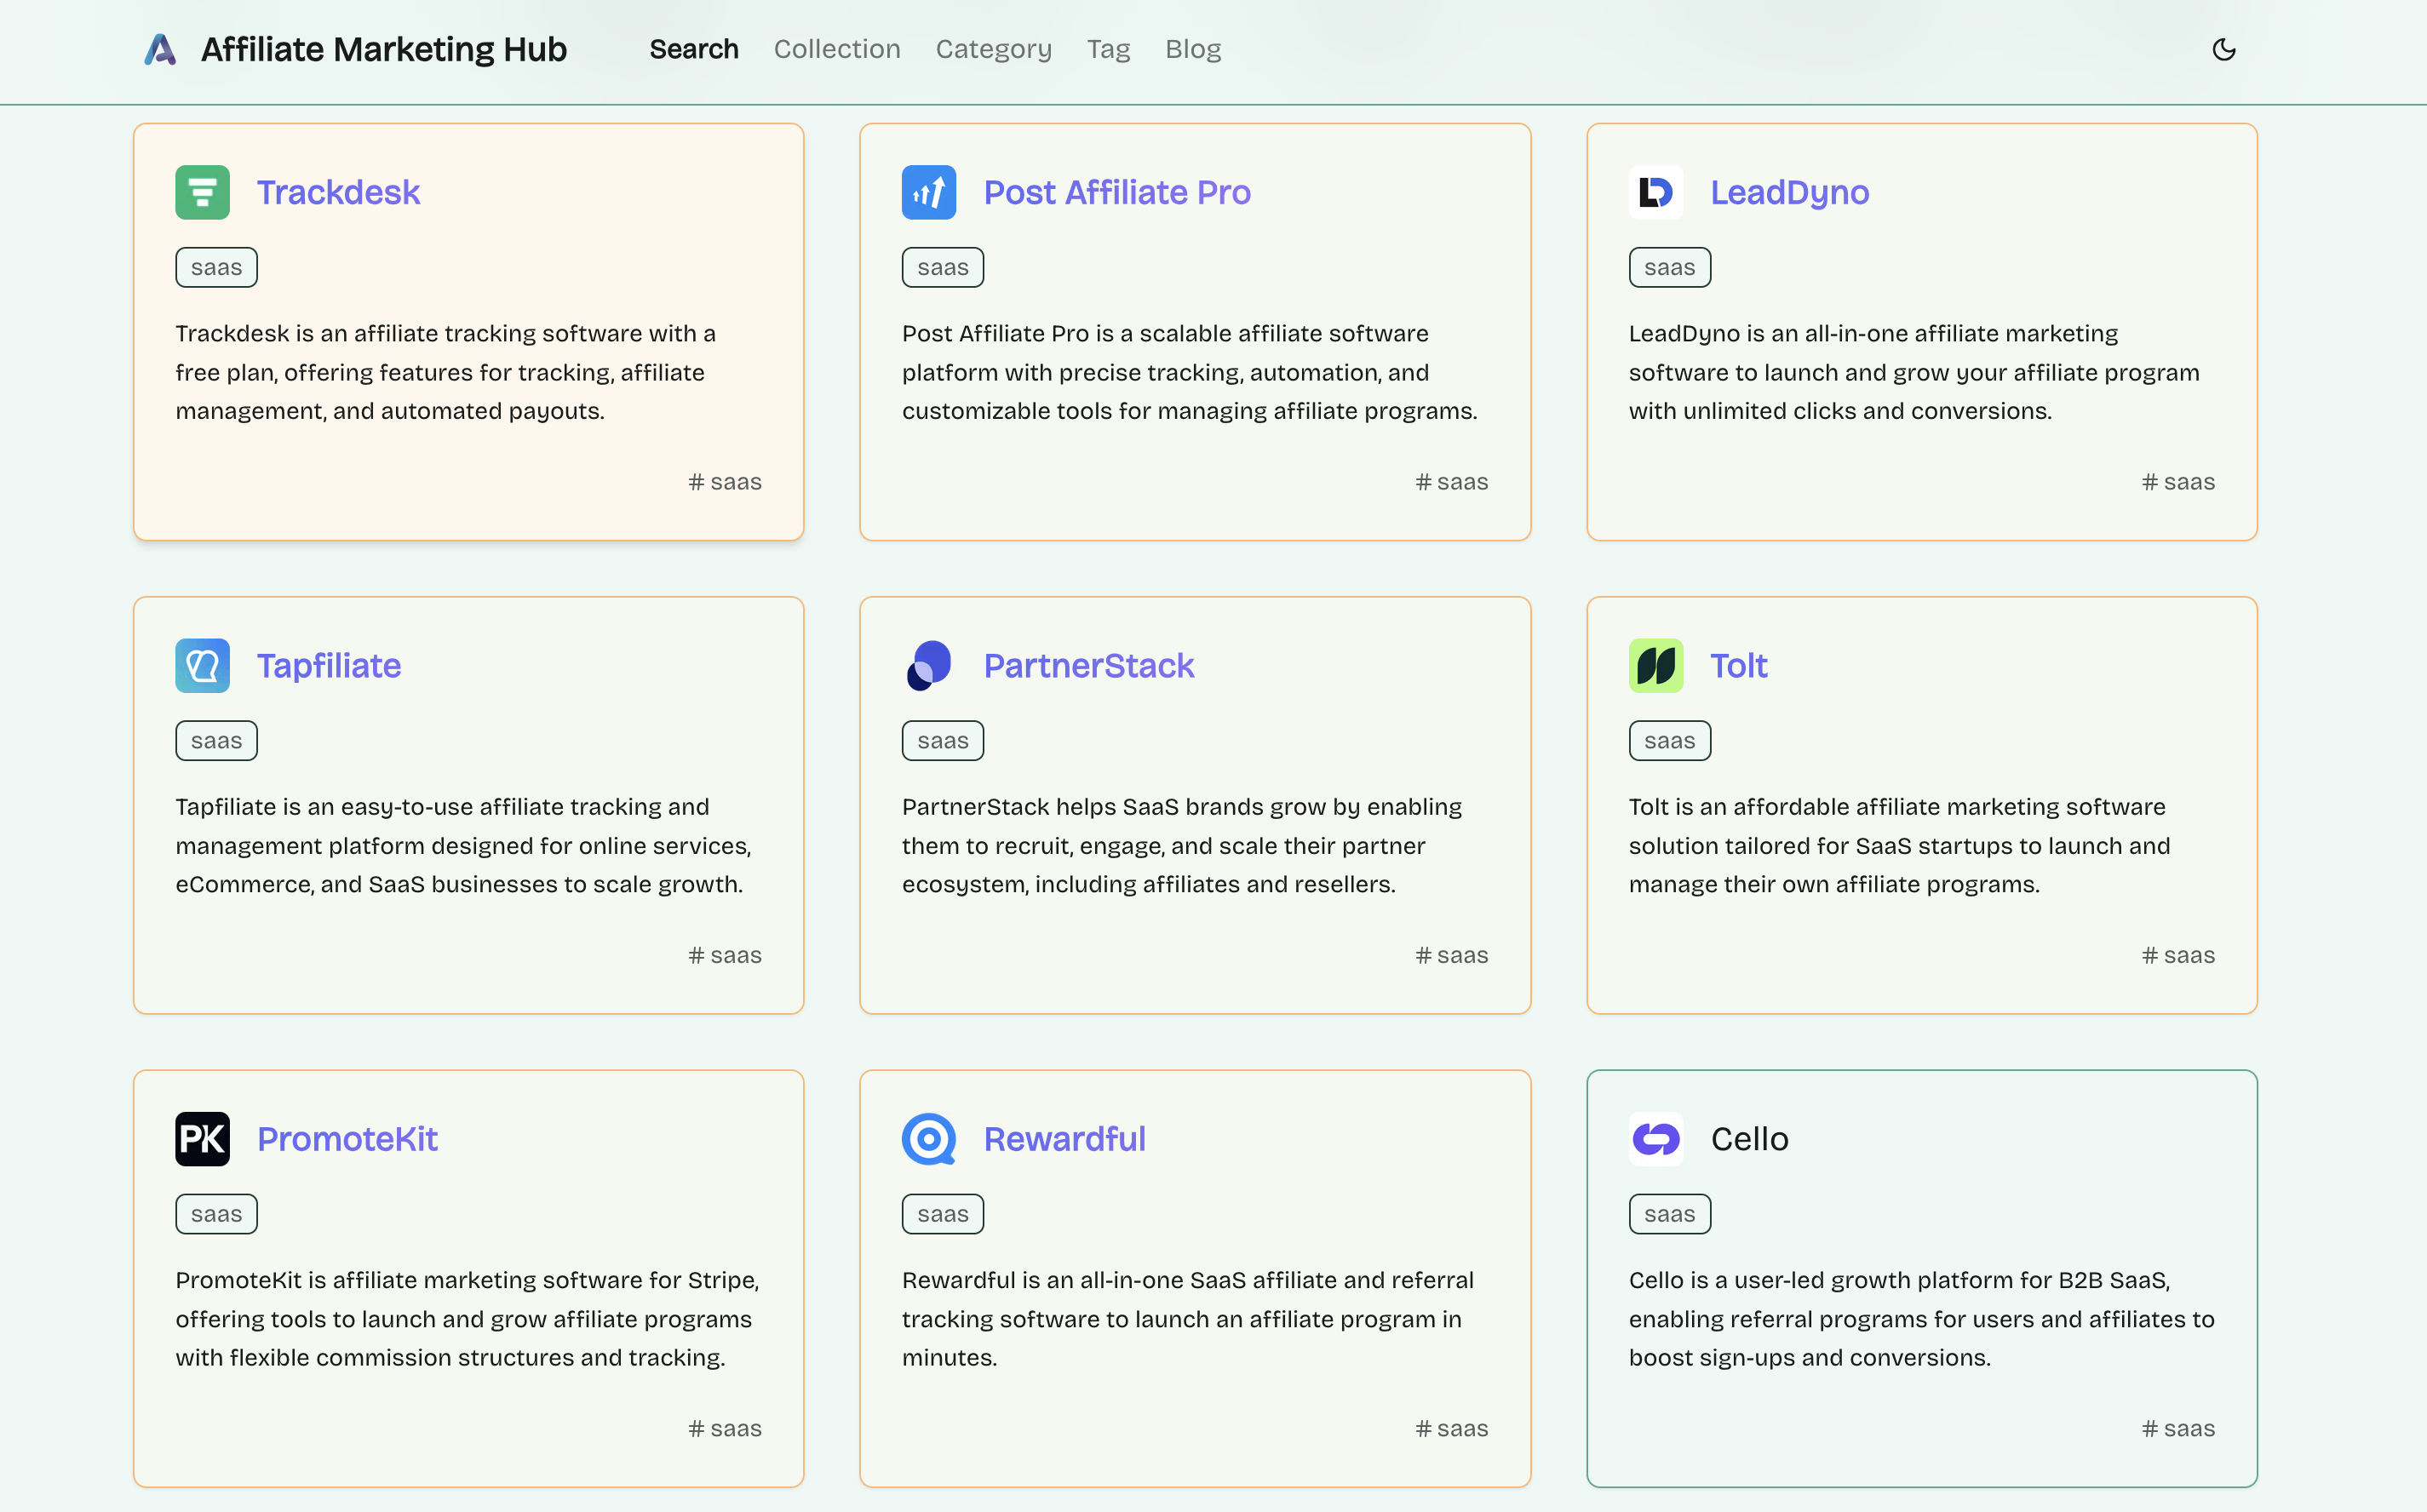Click the Cello logo icon
2427x1512 pixels.
tap(1655, 1138)
